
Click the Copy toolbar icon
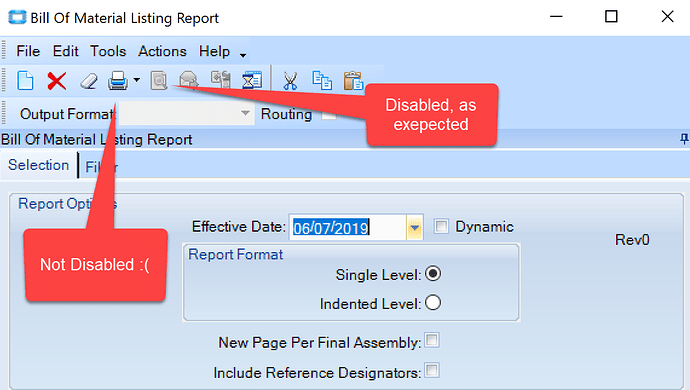(x=322, y=81)
